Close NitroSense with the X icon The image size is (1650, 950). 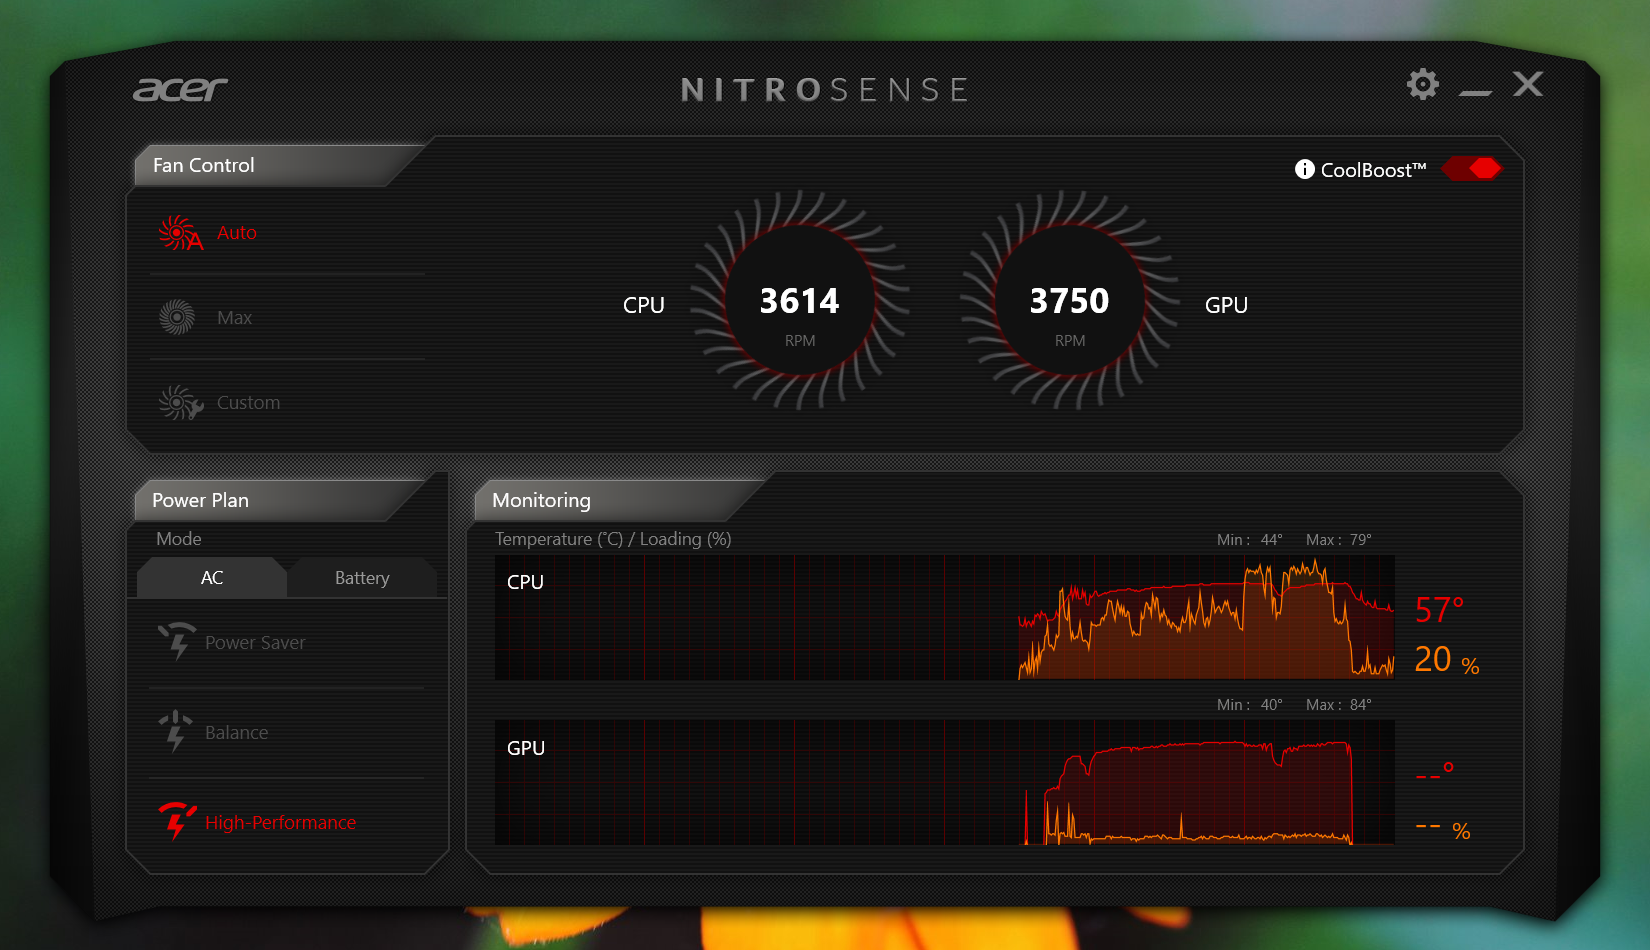coord(1528,83)
